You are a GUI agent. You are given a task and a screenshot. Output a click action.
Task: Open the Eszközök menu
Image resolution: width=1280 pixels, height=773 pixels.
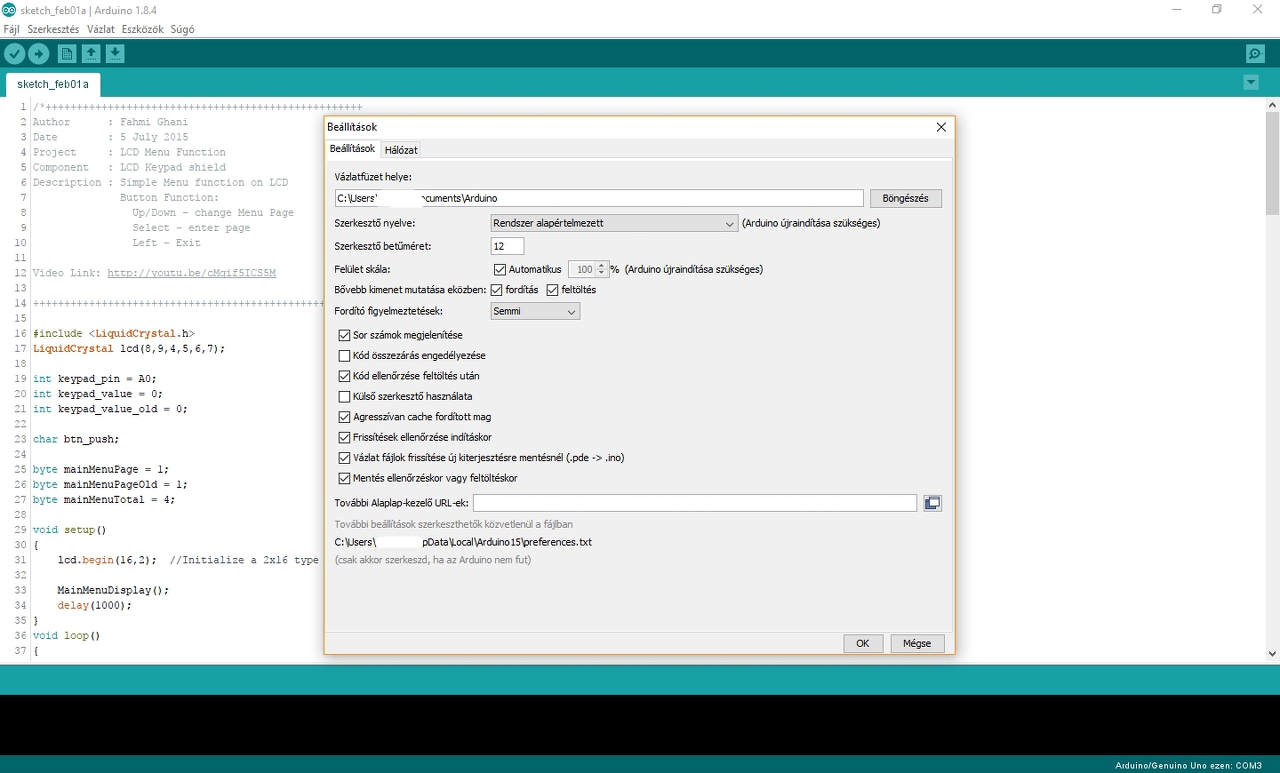tap(143, 29)
